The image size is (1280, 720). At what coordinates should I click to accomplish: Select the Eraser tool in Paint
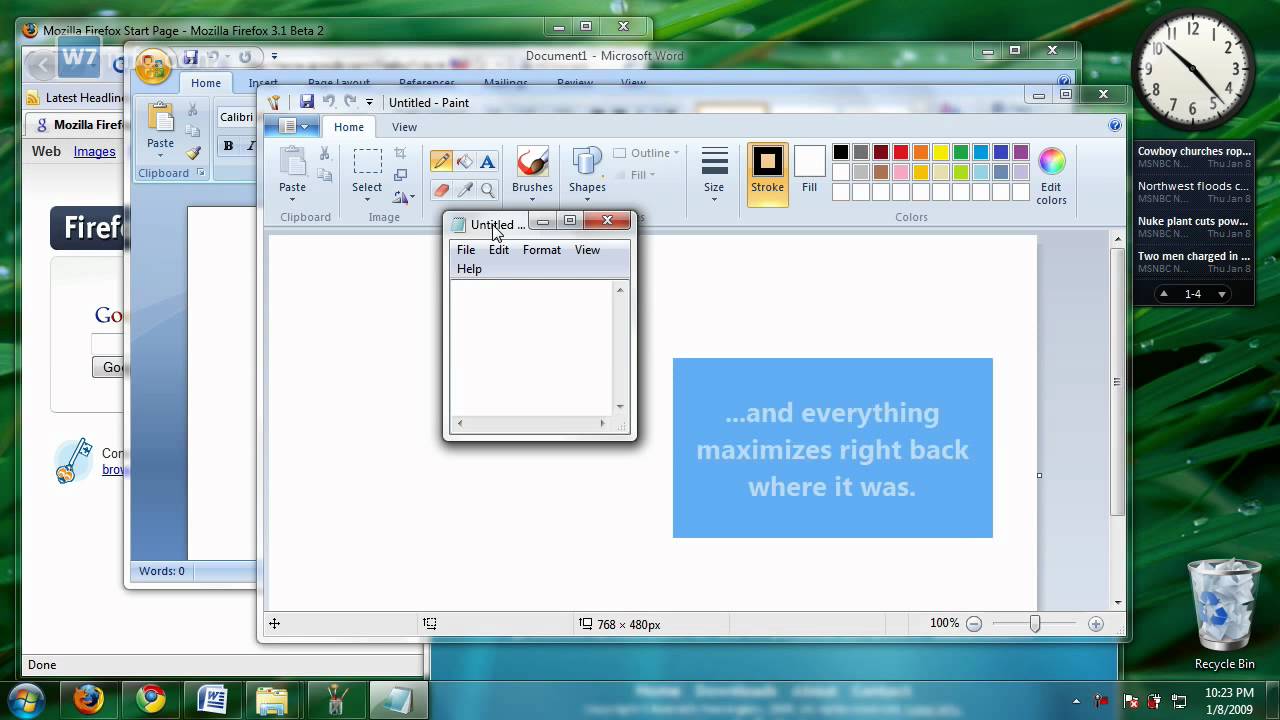click(441, 190)
